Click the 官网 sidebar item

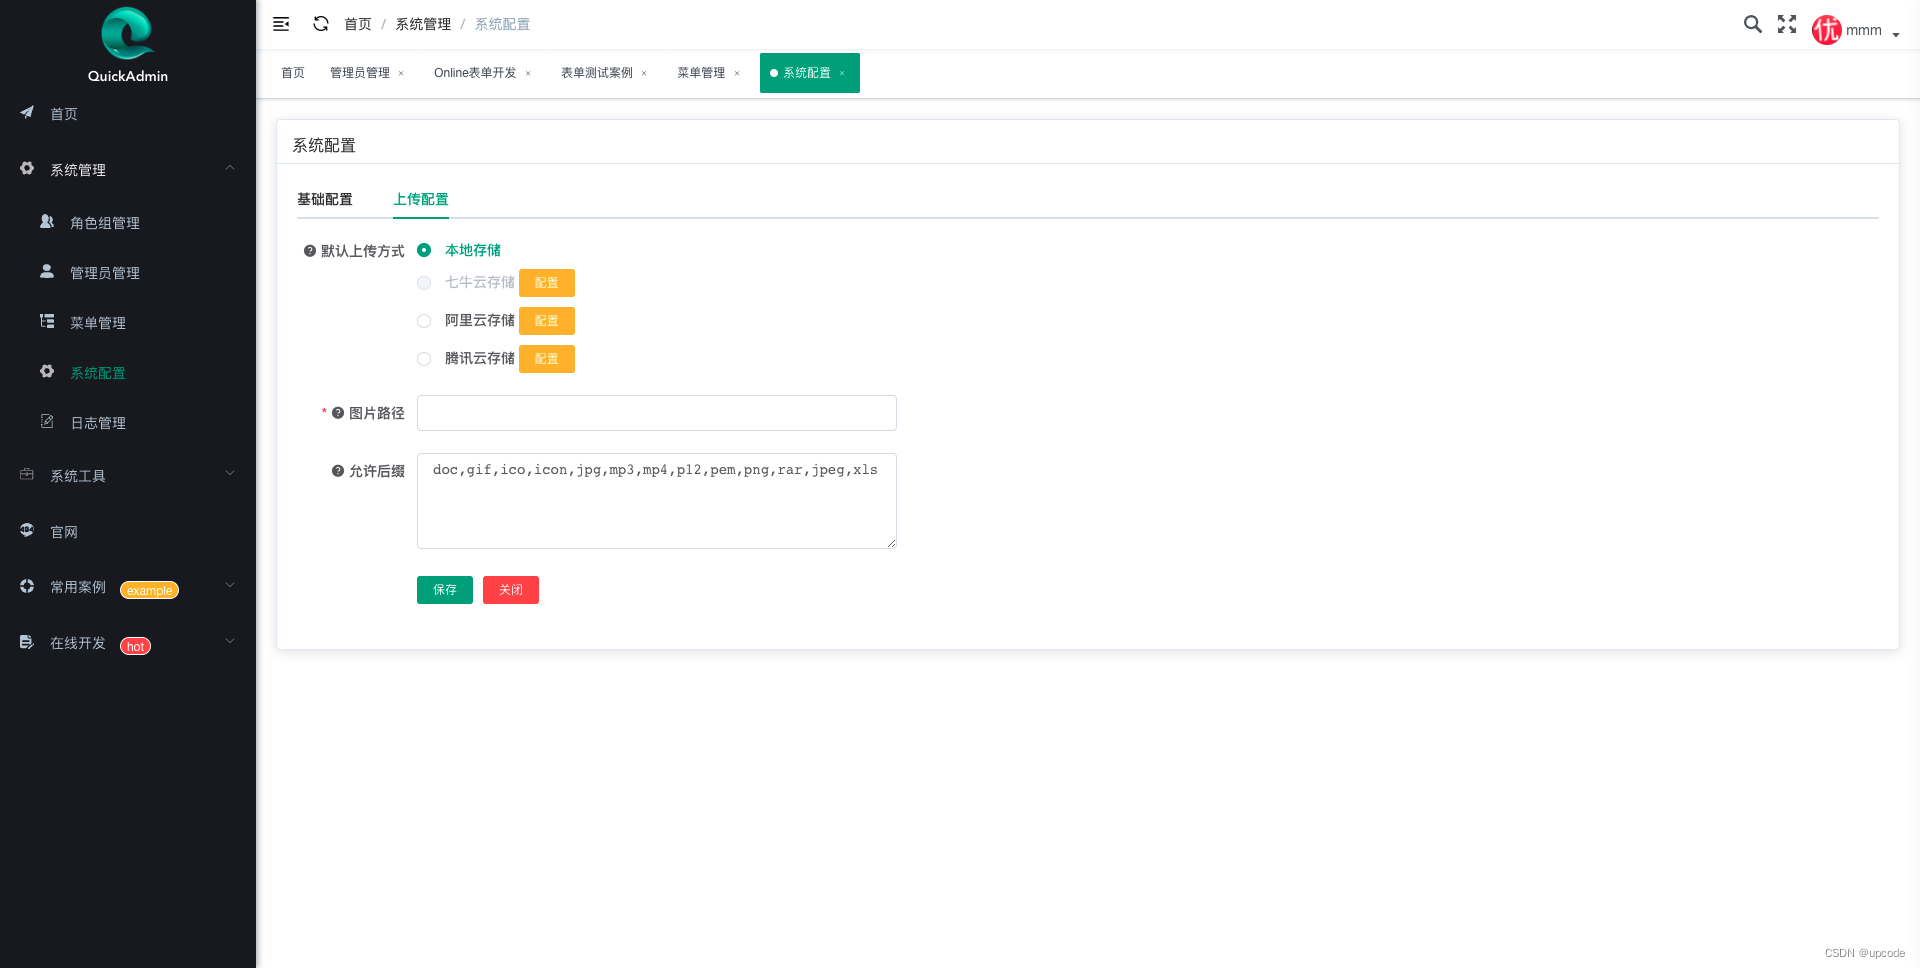[63, 531]
